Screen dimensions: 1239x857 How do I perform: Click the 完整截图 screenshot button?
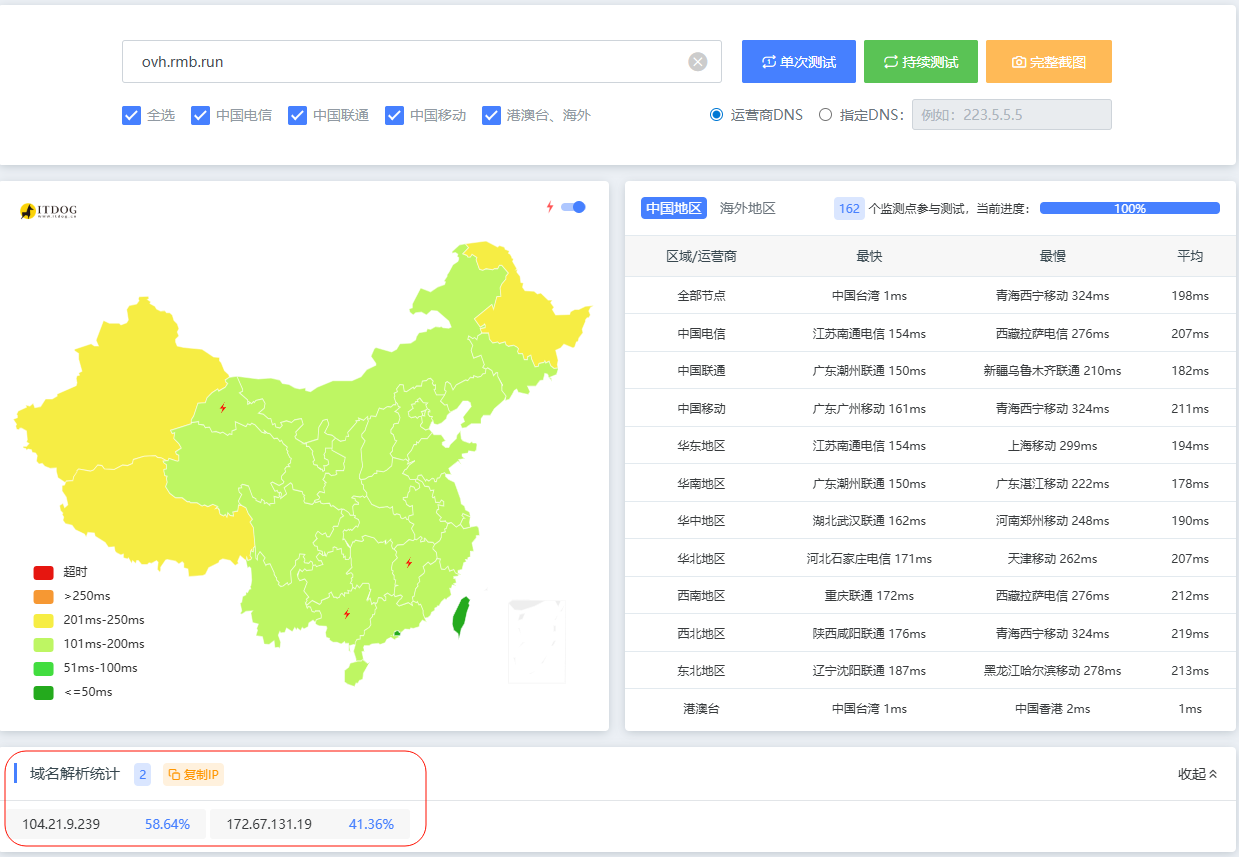click(1048, 62)
